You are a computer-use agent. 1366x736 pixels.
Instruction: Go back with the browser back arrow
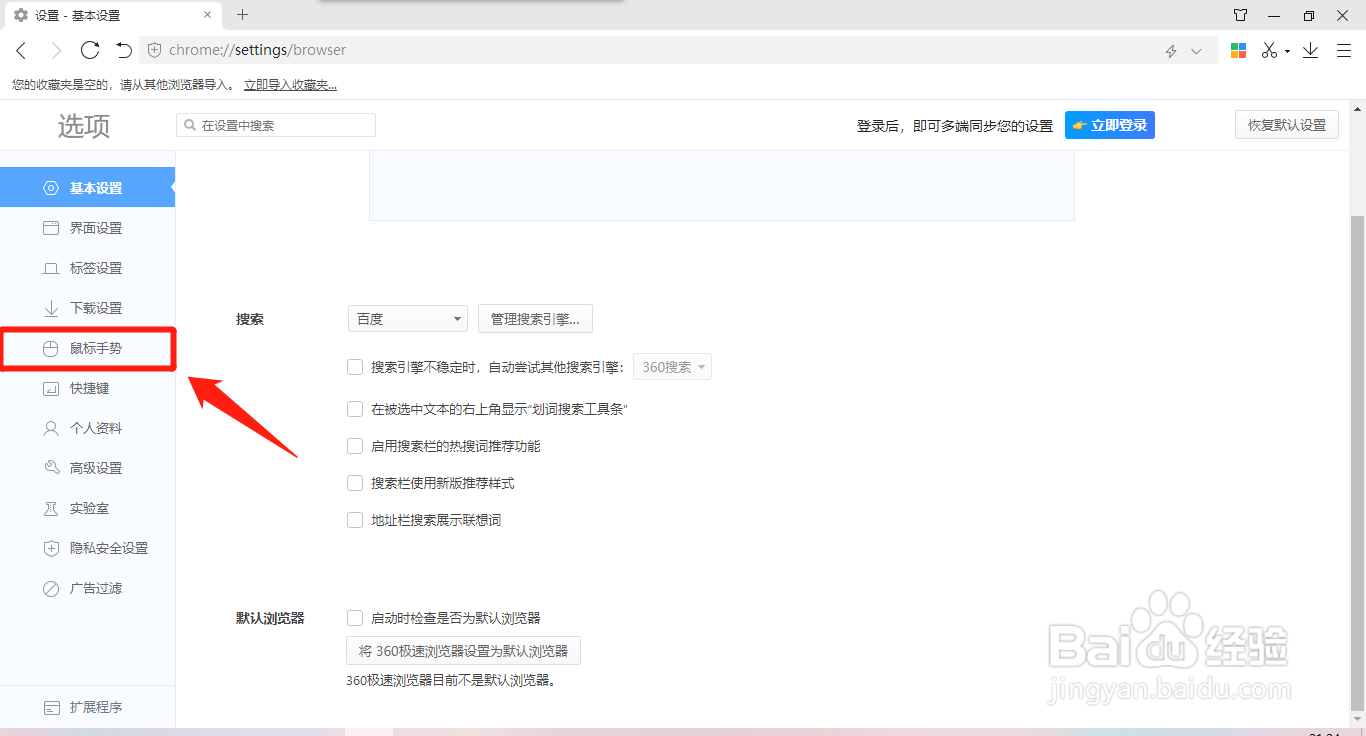pos(21,50)
